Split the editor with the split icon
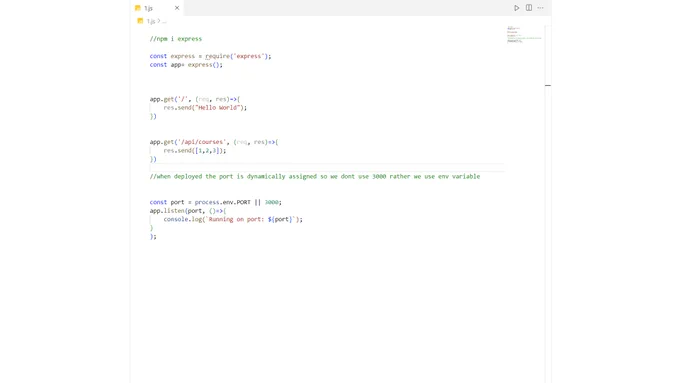 click(x=529, y=8)
